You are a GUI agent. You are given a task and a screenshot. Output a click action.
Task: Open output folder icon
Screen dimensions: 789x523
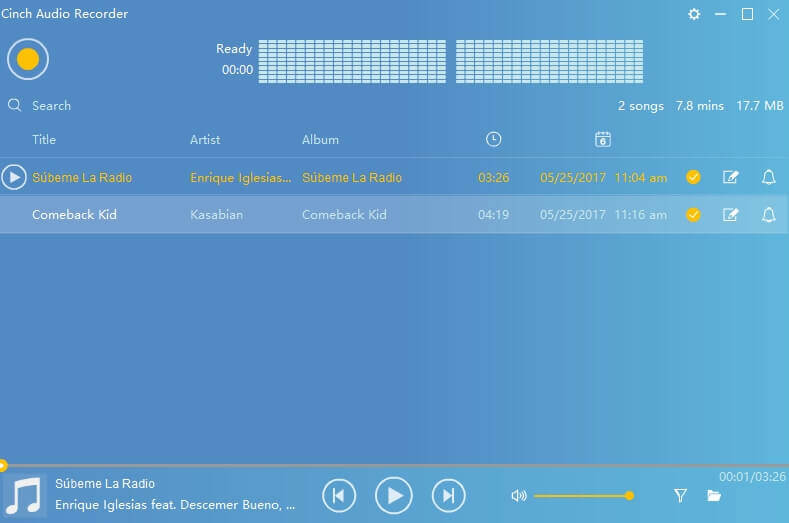[x=714, y=496]
